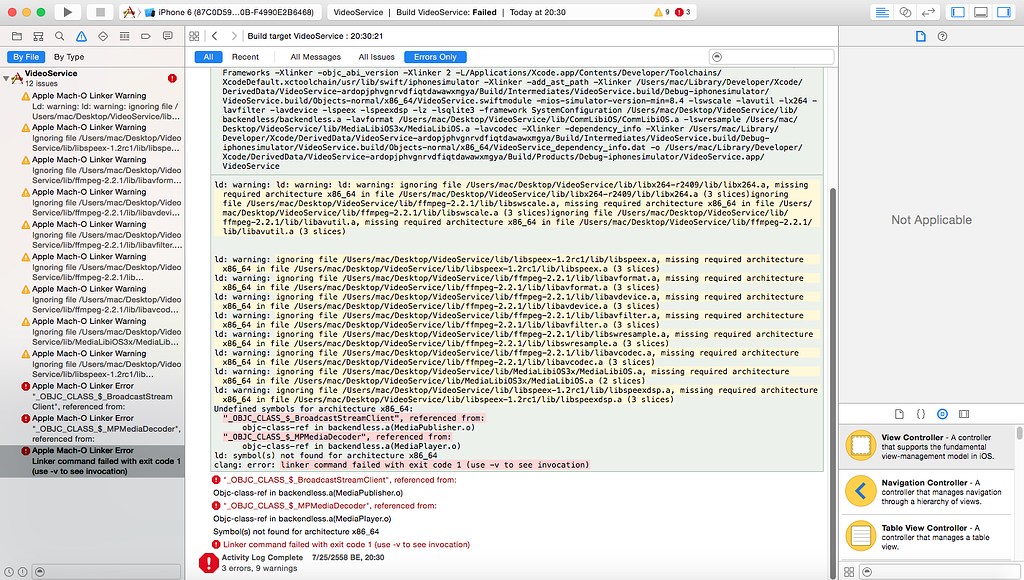
Task: Switch to the Recent tab
Action: point(247,57)
